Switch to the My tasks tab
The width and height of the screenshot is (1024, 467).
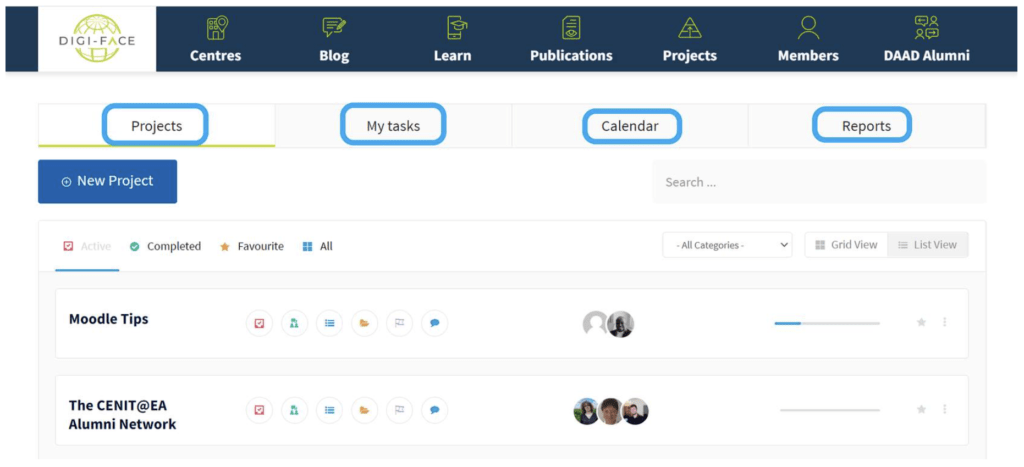pos(393,126)
